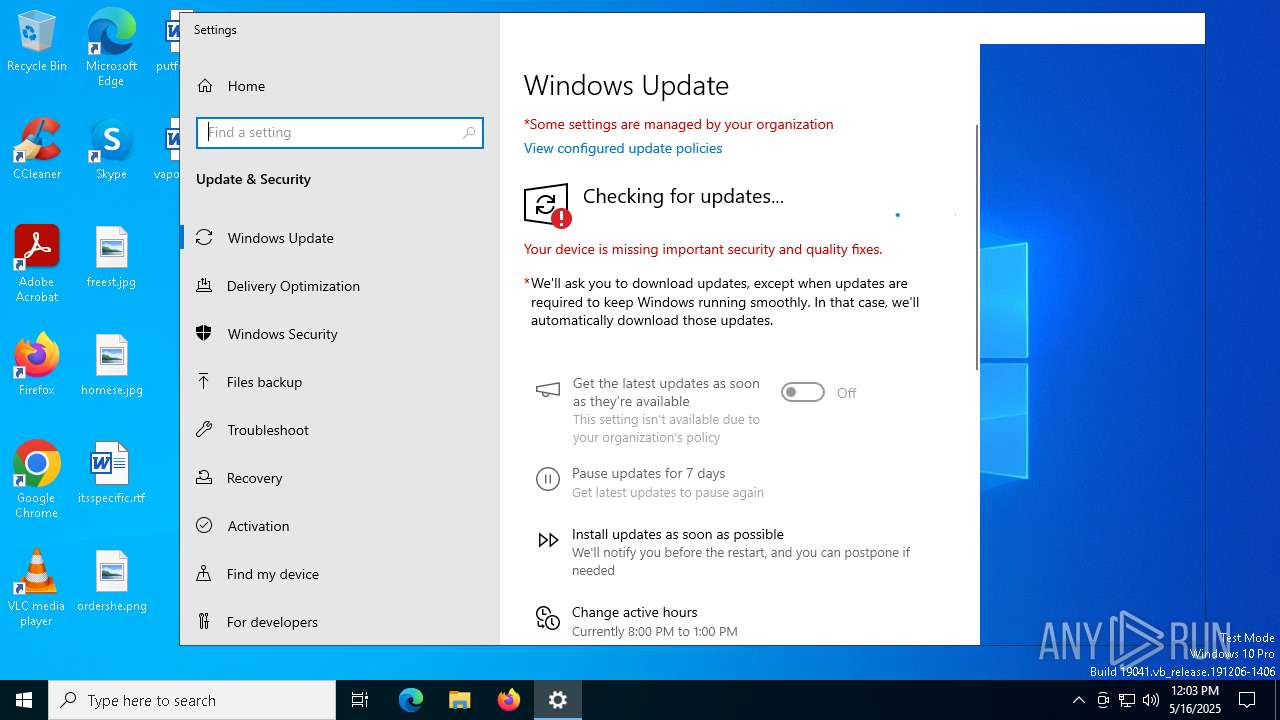Click the taskbar Type here to search box

tap(192, 700)
